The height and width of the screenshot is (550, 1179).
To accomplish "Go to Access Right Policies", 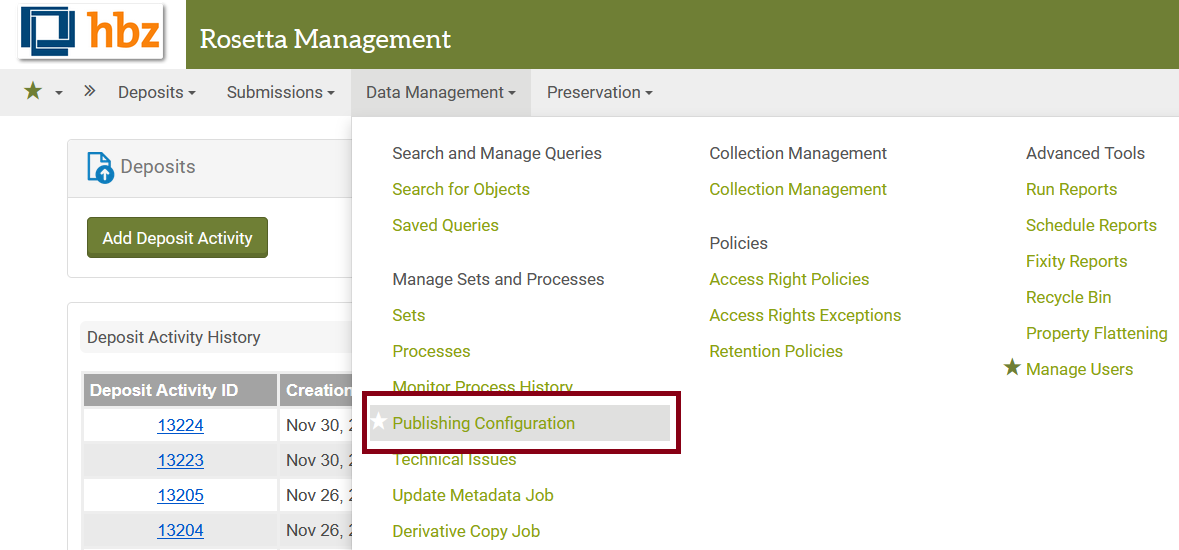I will pyautogui.click(x=789, y=279).
